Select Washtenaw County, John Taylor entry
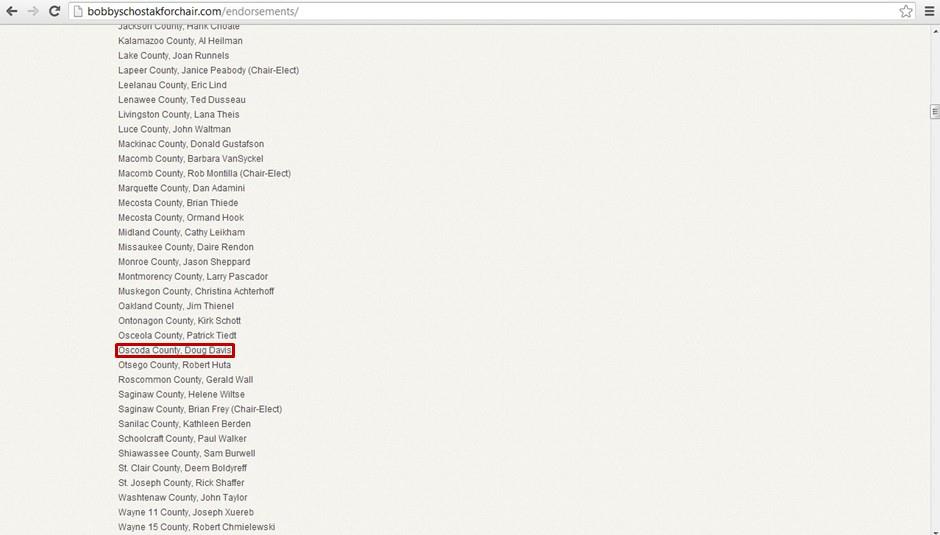The width and height of the screenshot is (940, 535). (182, 497)
